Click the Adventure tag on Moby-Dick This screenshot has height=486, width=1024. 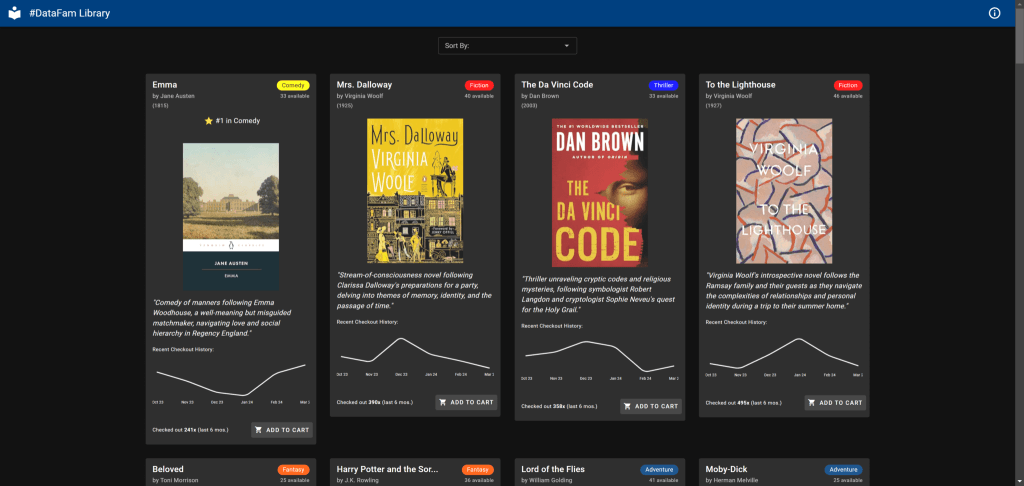tap(844, 469)
